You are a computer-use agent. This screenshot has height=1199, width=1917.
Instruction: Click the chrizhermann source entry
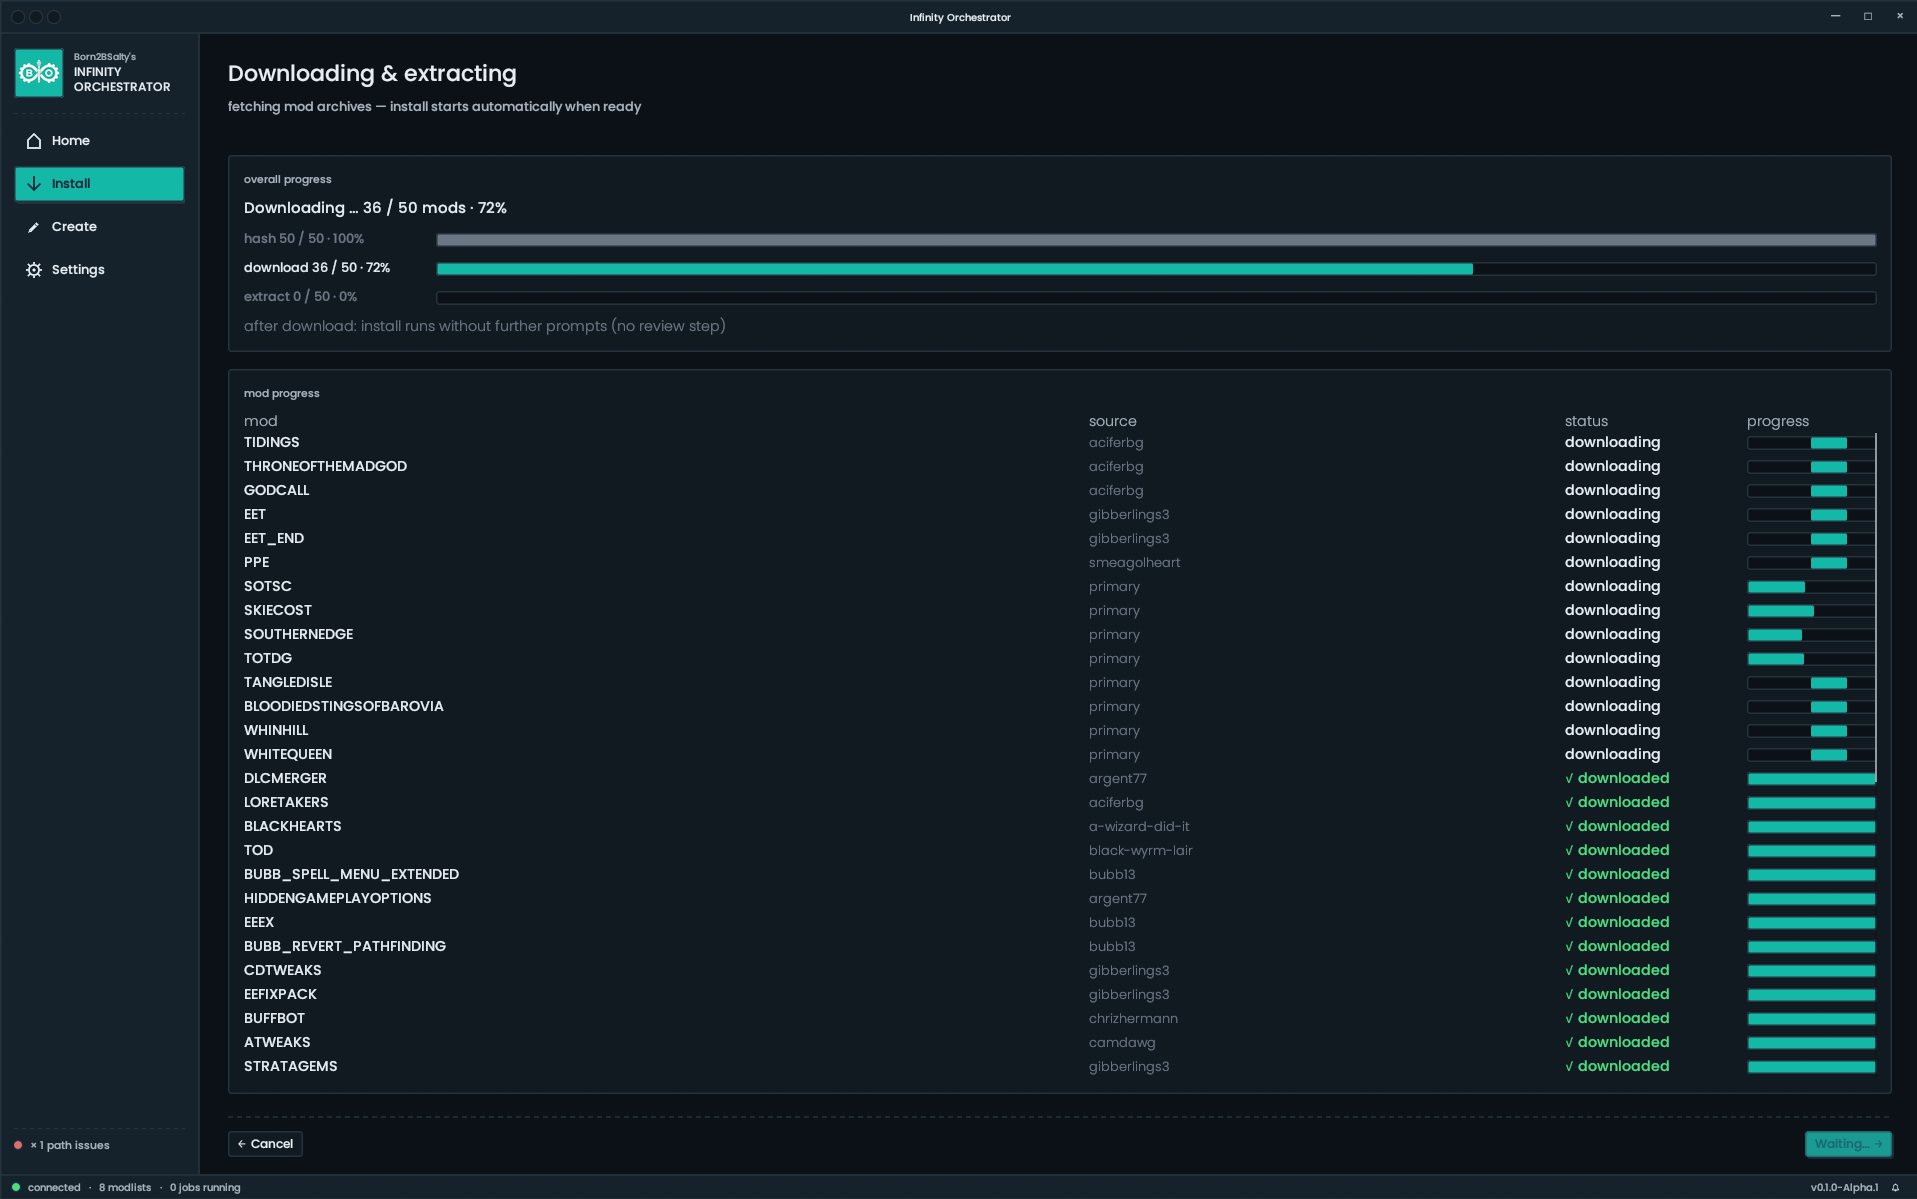pyautogui.click(x=1133, y=1018)
